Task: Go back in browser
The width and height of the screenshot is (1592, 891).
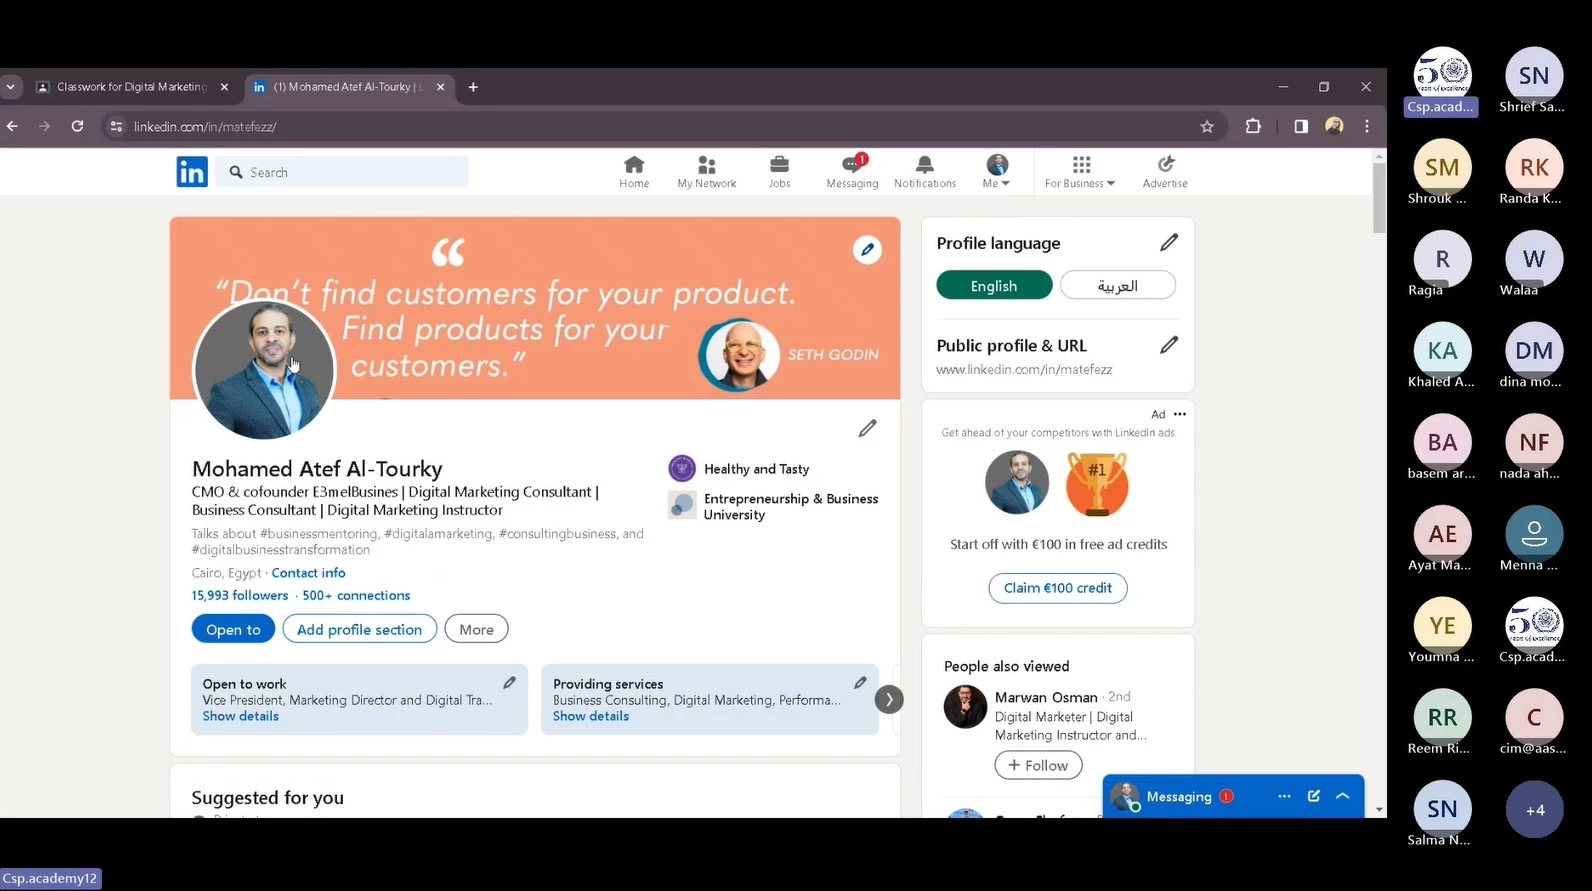Action: (12, 126)
